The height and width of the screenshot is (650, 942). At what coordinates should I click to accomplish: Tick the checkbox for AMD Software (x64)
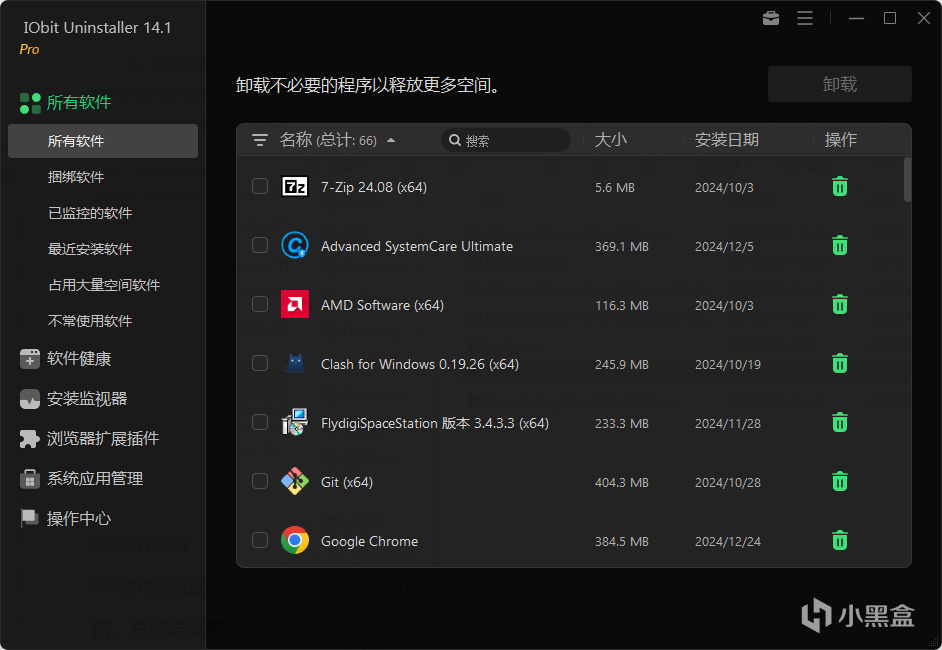[260, 304]
